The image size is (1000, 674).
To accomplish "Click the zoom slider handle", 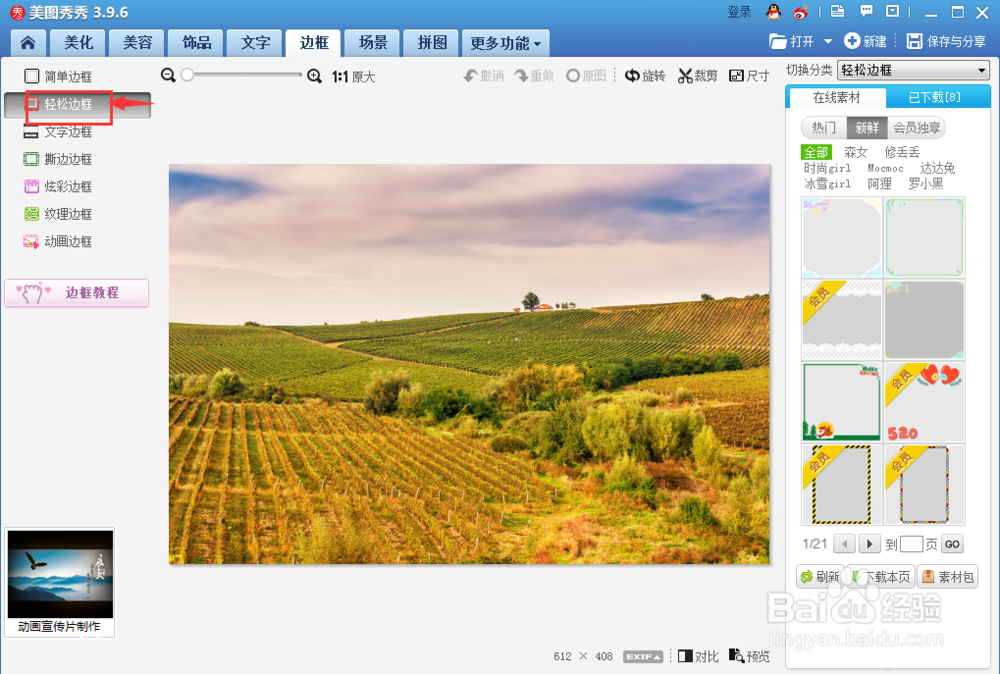I will point(187,75).
